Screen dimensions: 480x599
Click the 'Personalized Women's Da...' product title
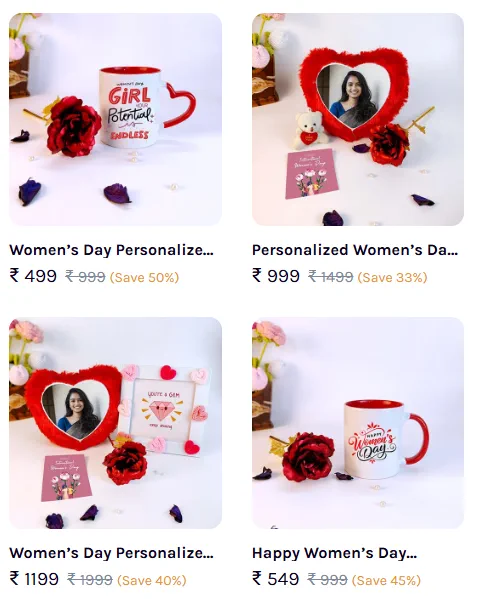(x=355, y=250)
